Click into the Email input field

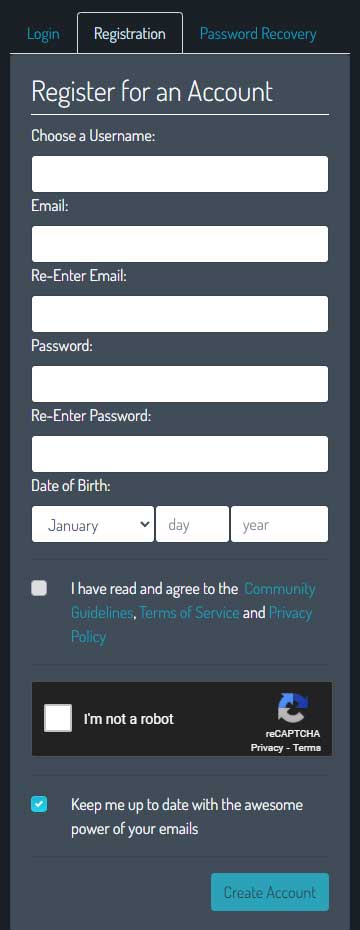point(180,244)
